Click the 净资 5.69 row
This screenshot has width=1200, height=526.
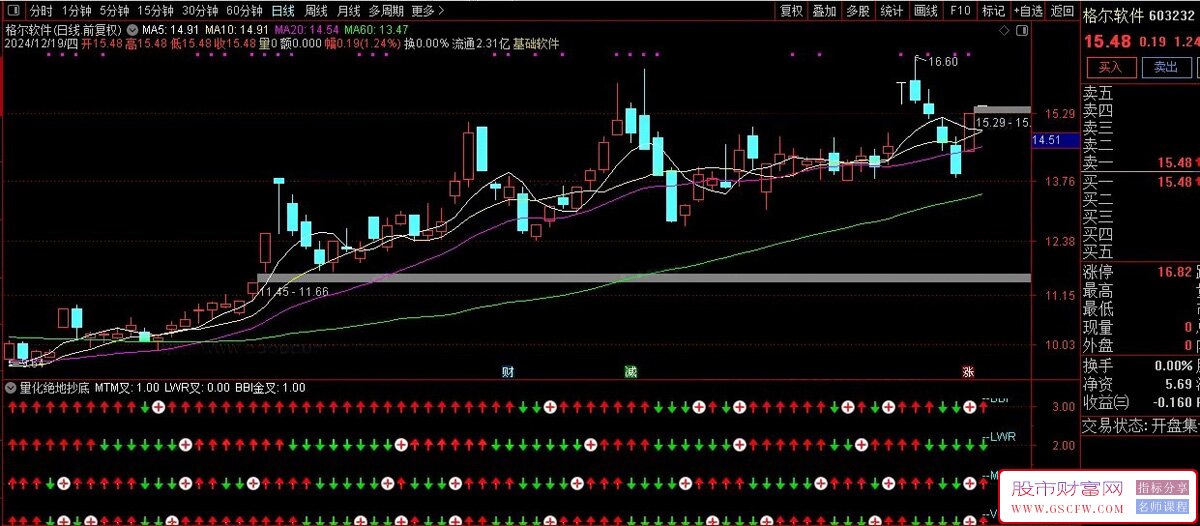(1141, 384)
